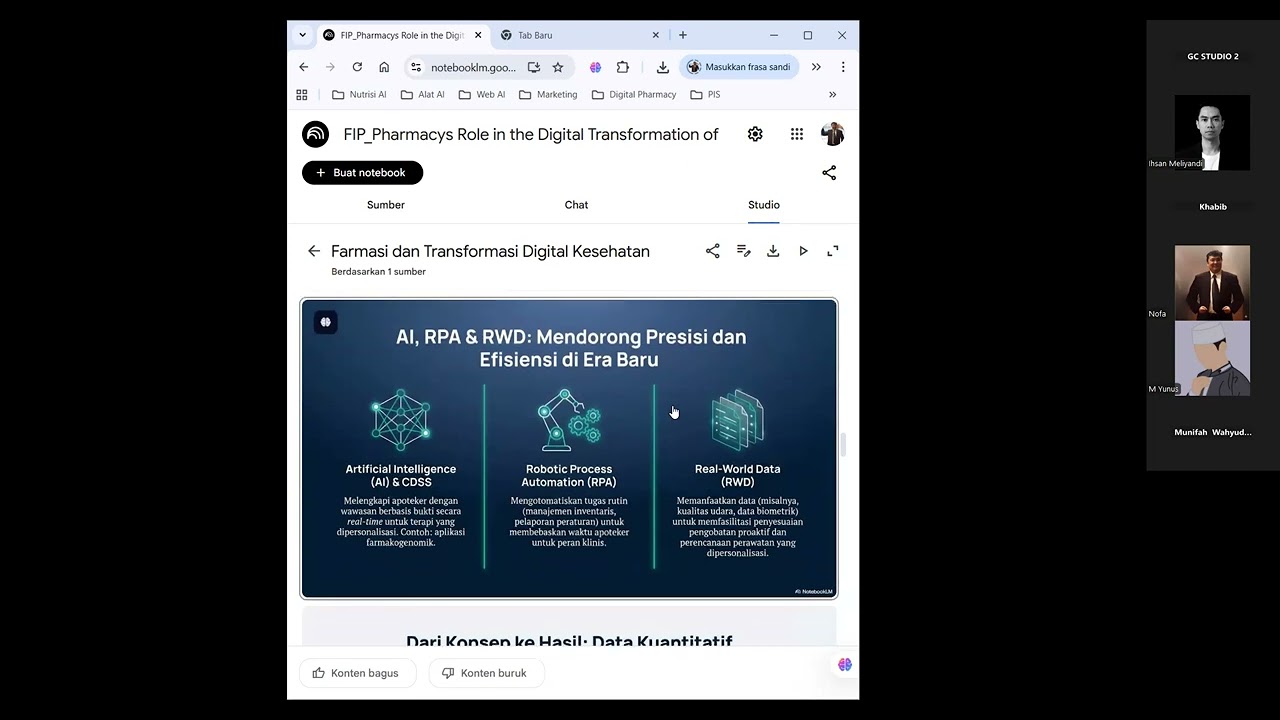The image size is (1280, 720).
Task: Click the notebooklm.goo... address field
Action: (473, 67)
